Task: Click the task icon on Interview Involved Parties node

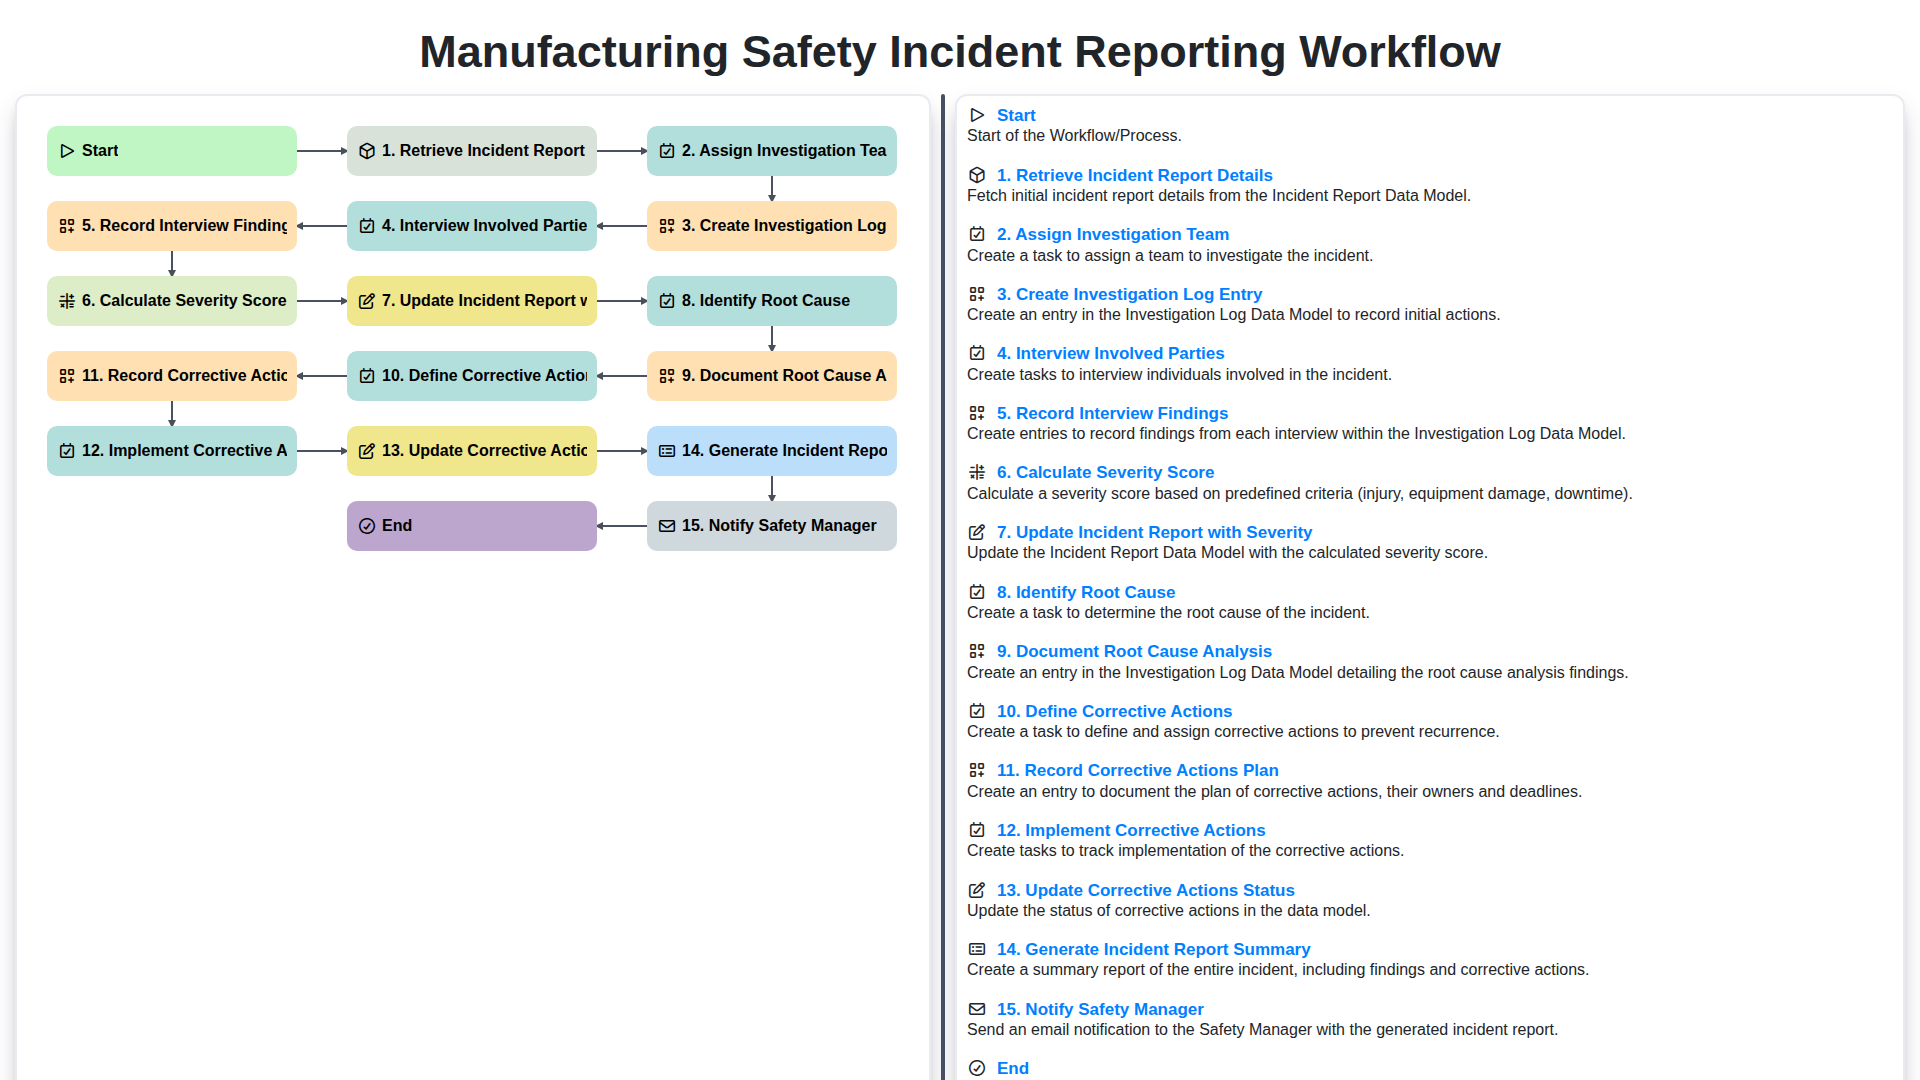Action: tap(366, 225)
